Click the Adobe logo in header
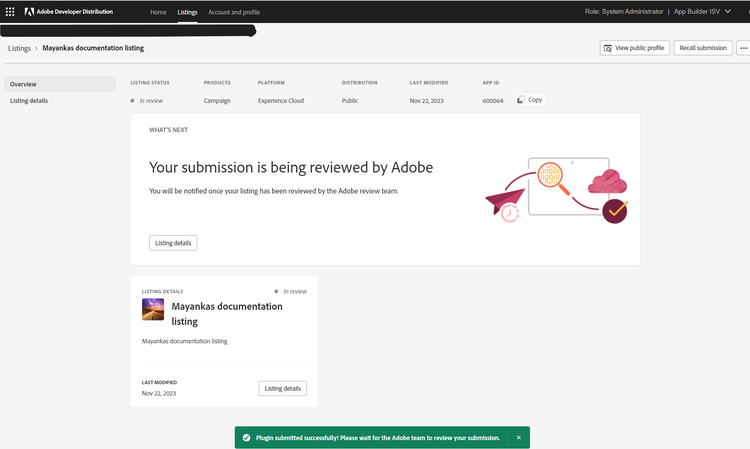Viewport: 750px width, 449px height. pos(29,11)
